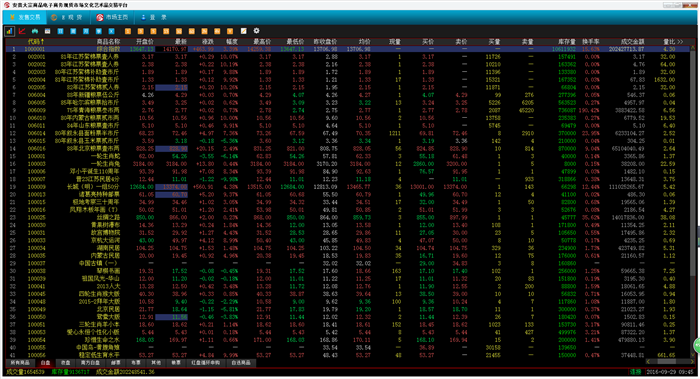Click the 登录 login button

pos(154,17)
